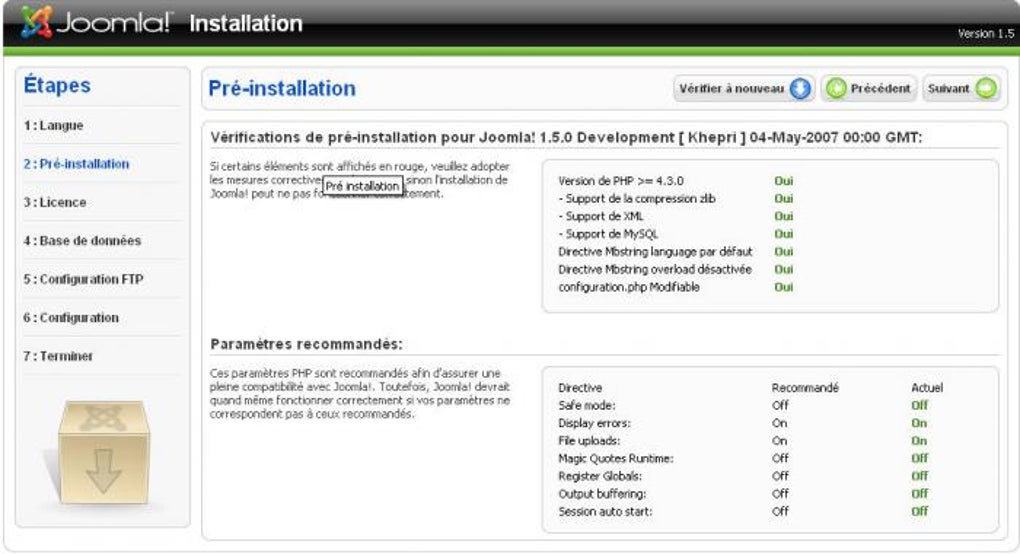Select step 4: Base de données
Image resolution: width=1020 pixels, height=554 pixels.
[x=82, y=241]
